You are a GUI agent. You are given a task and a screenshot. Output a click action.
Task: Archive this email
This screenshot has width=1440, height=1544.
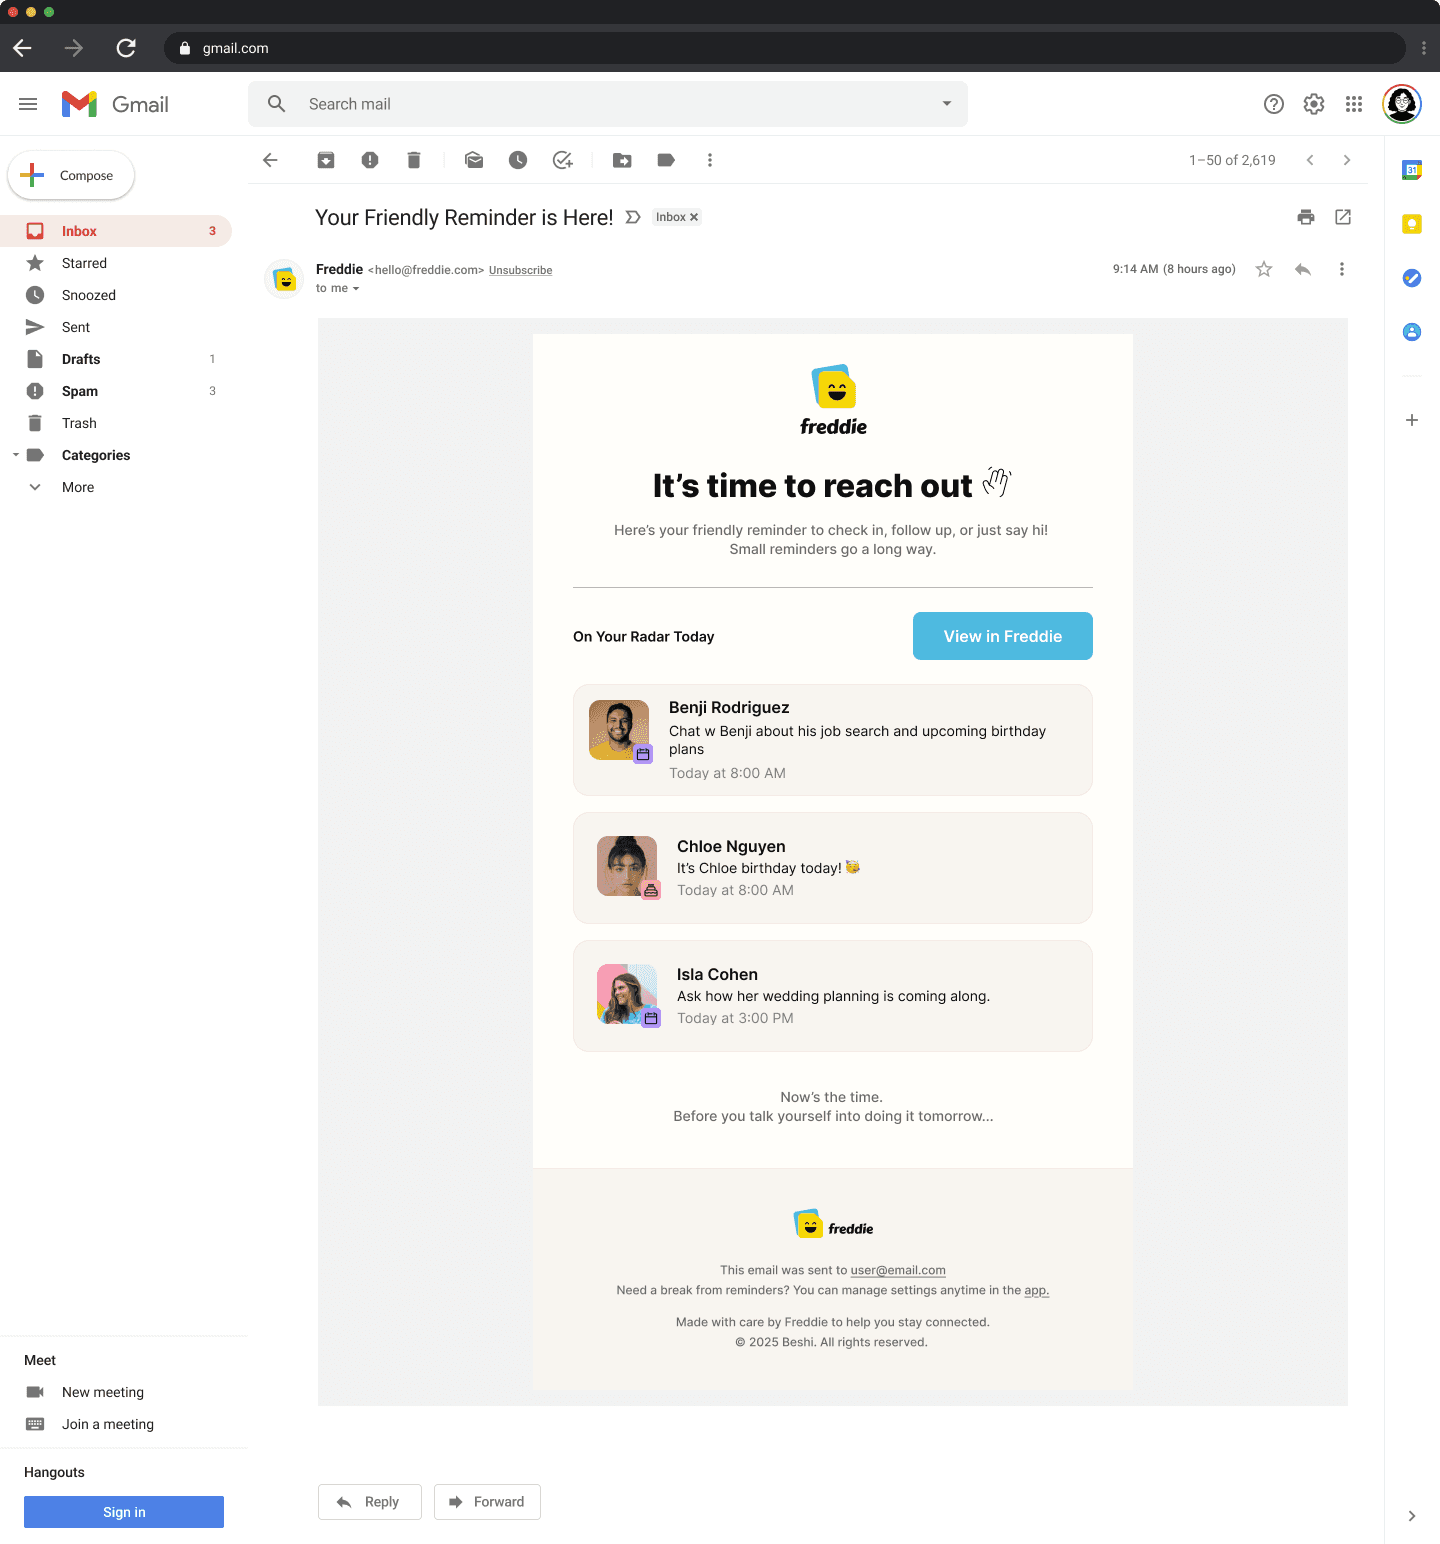[x=326, y=160]
